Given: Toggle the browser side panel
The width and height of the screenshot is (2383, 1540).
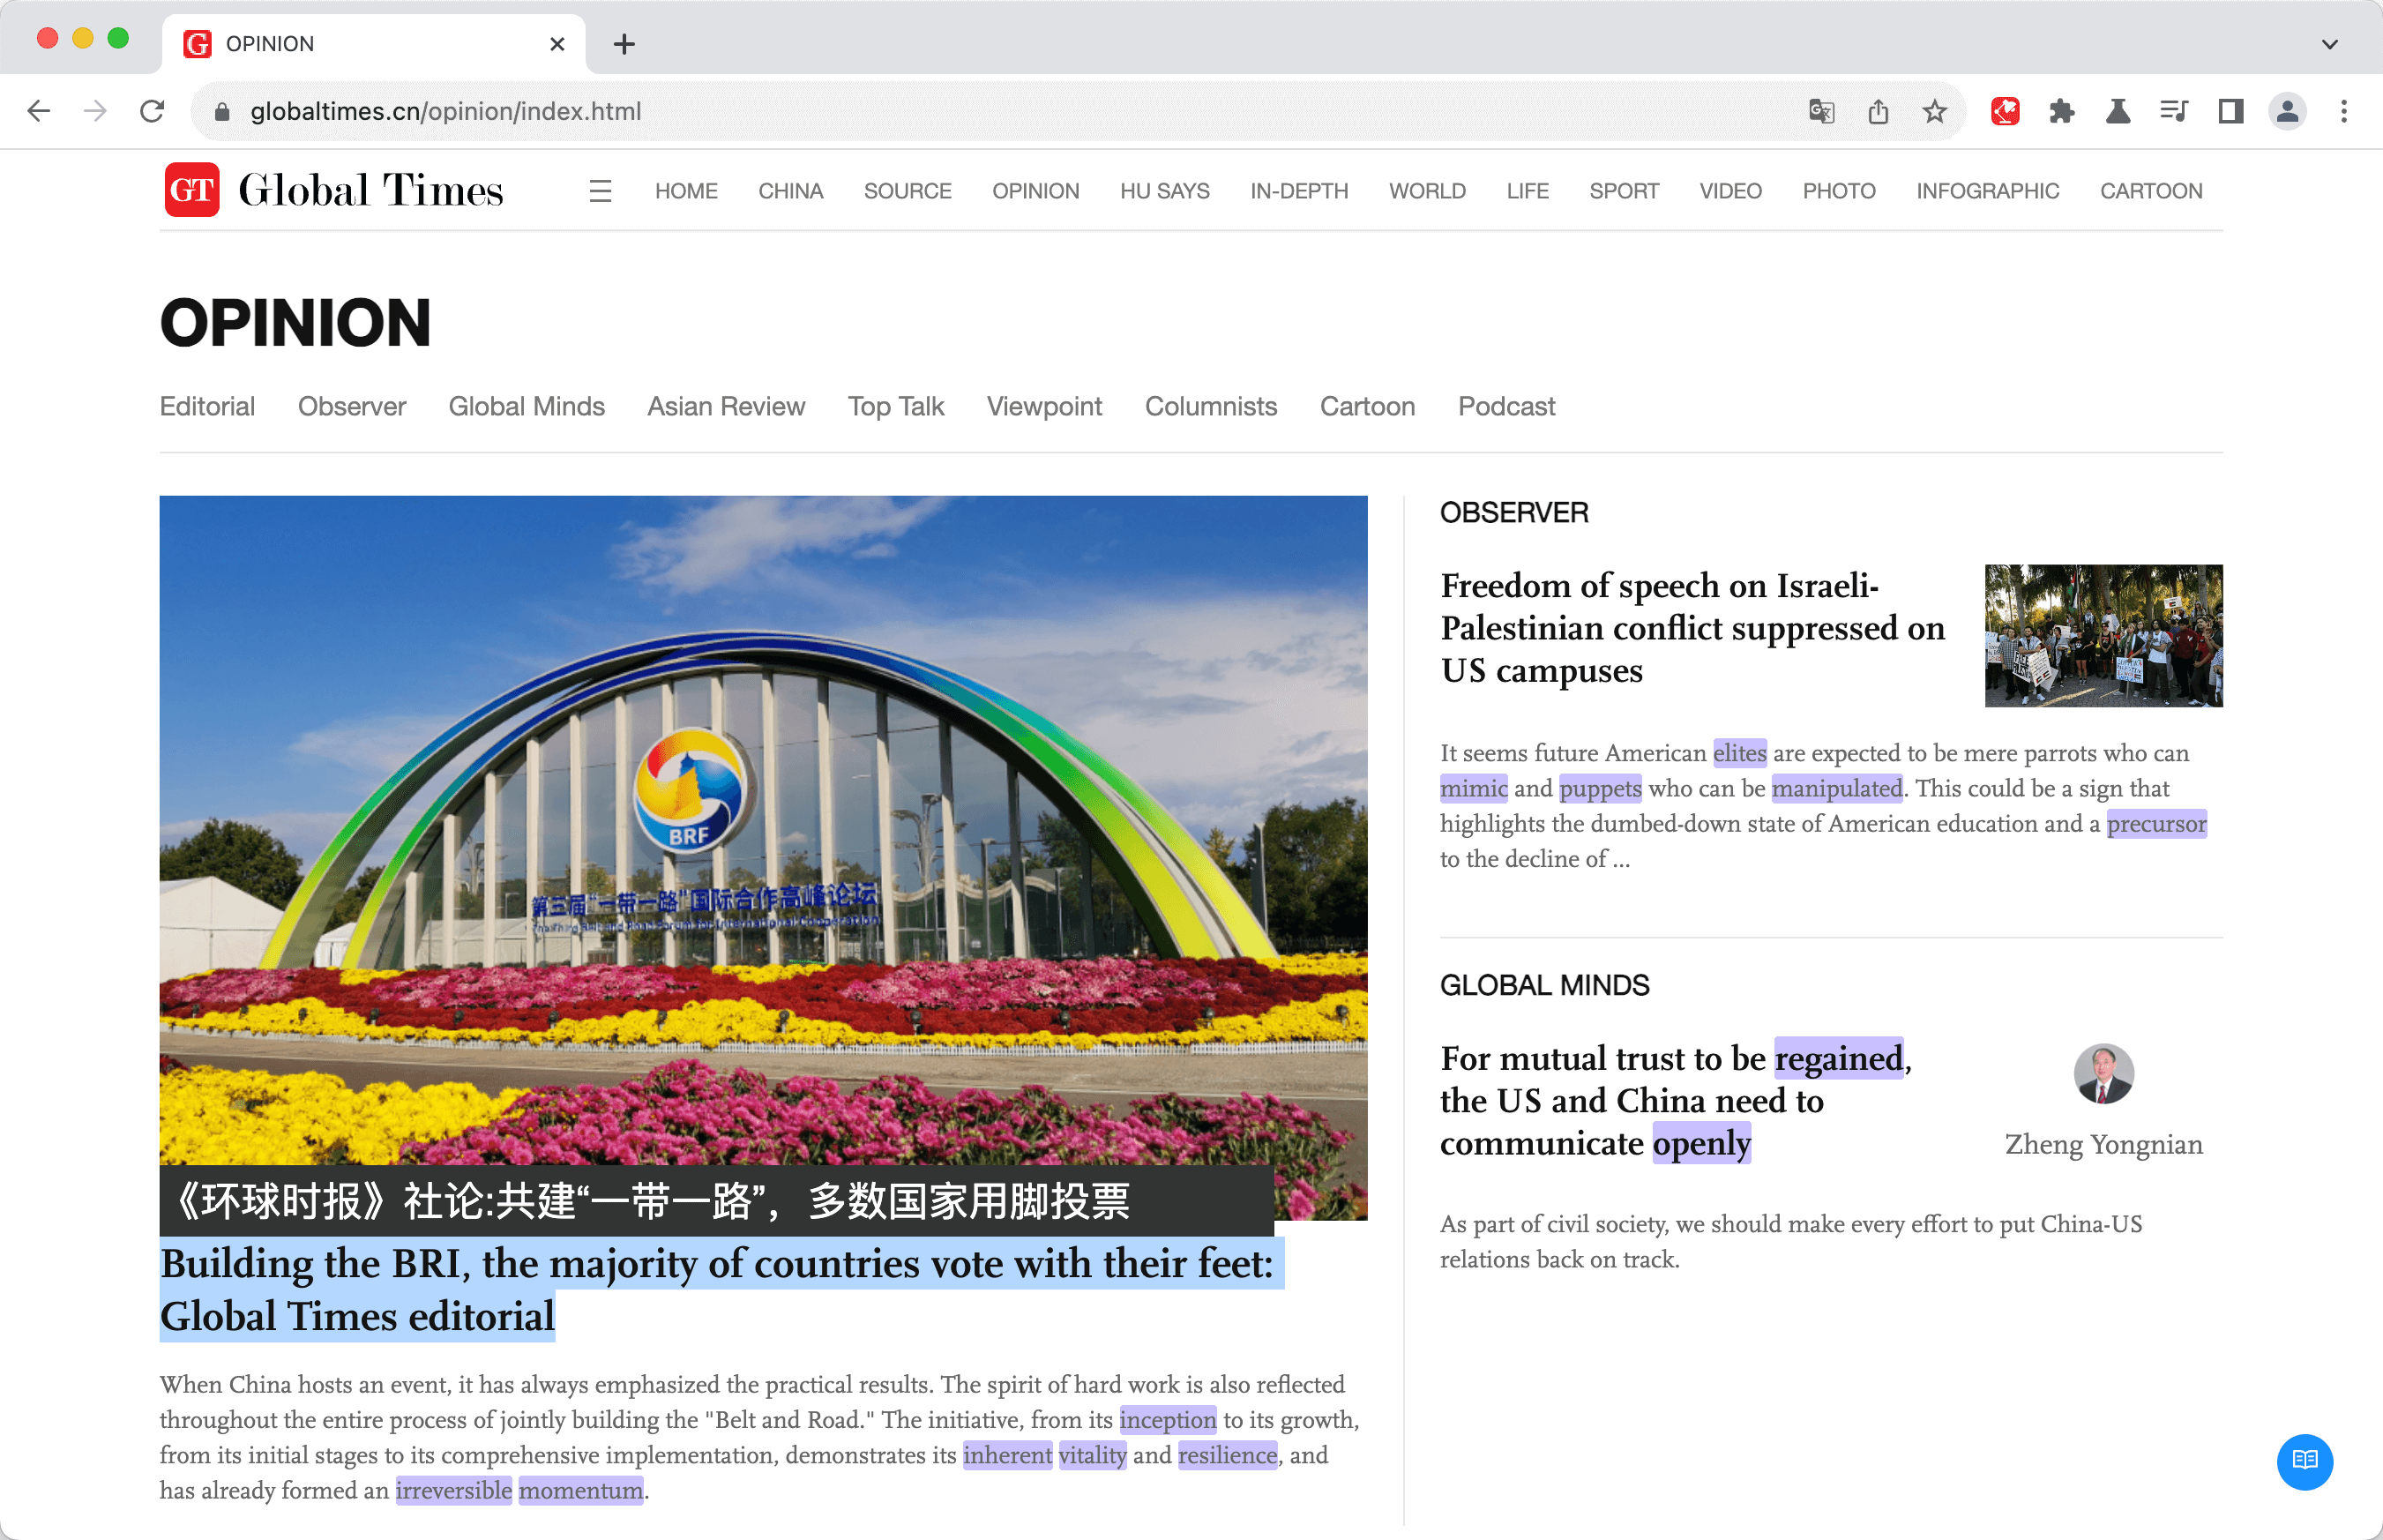Looking at the screenshot, I should coord(2230,111).
